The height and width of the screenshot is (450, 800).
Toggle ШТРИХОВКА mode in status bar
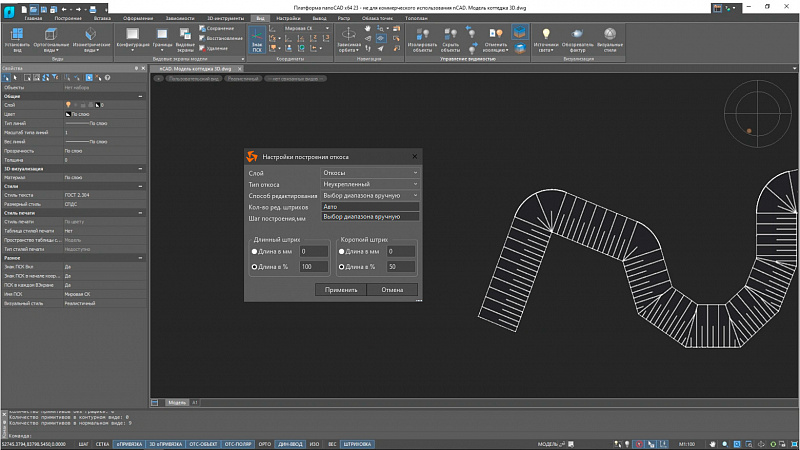coord(357,444)
